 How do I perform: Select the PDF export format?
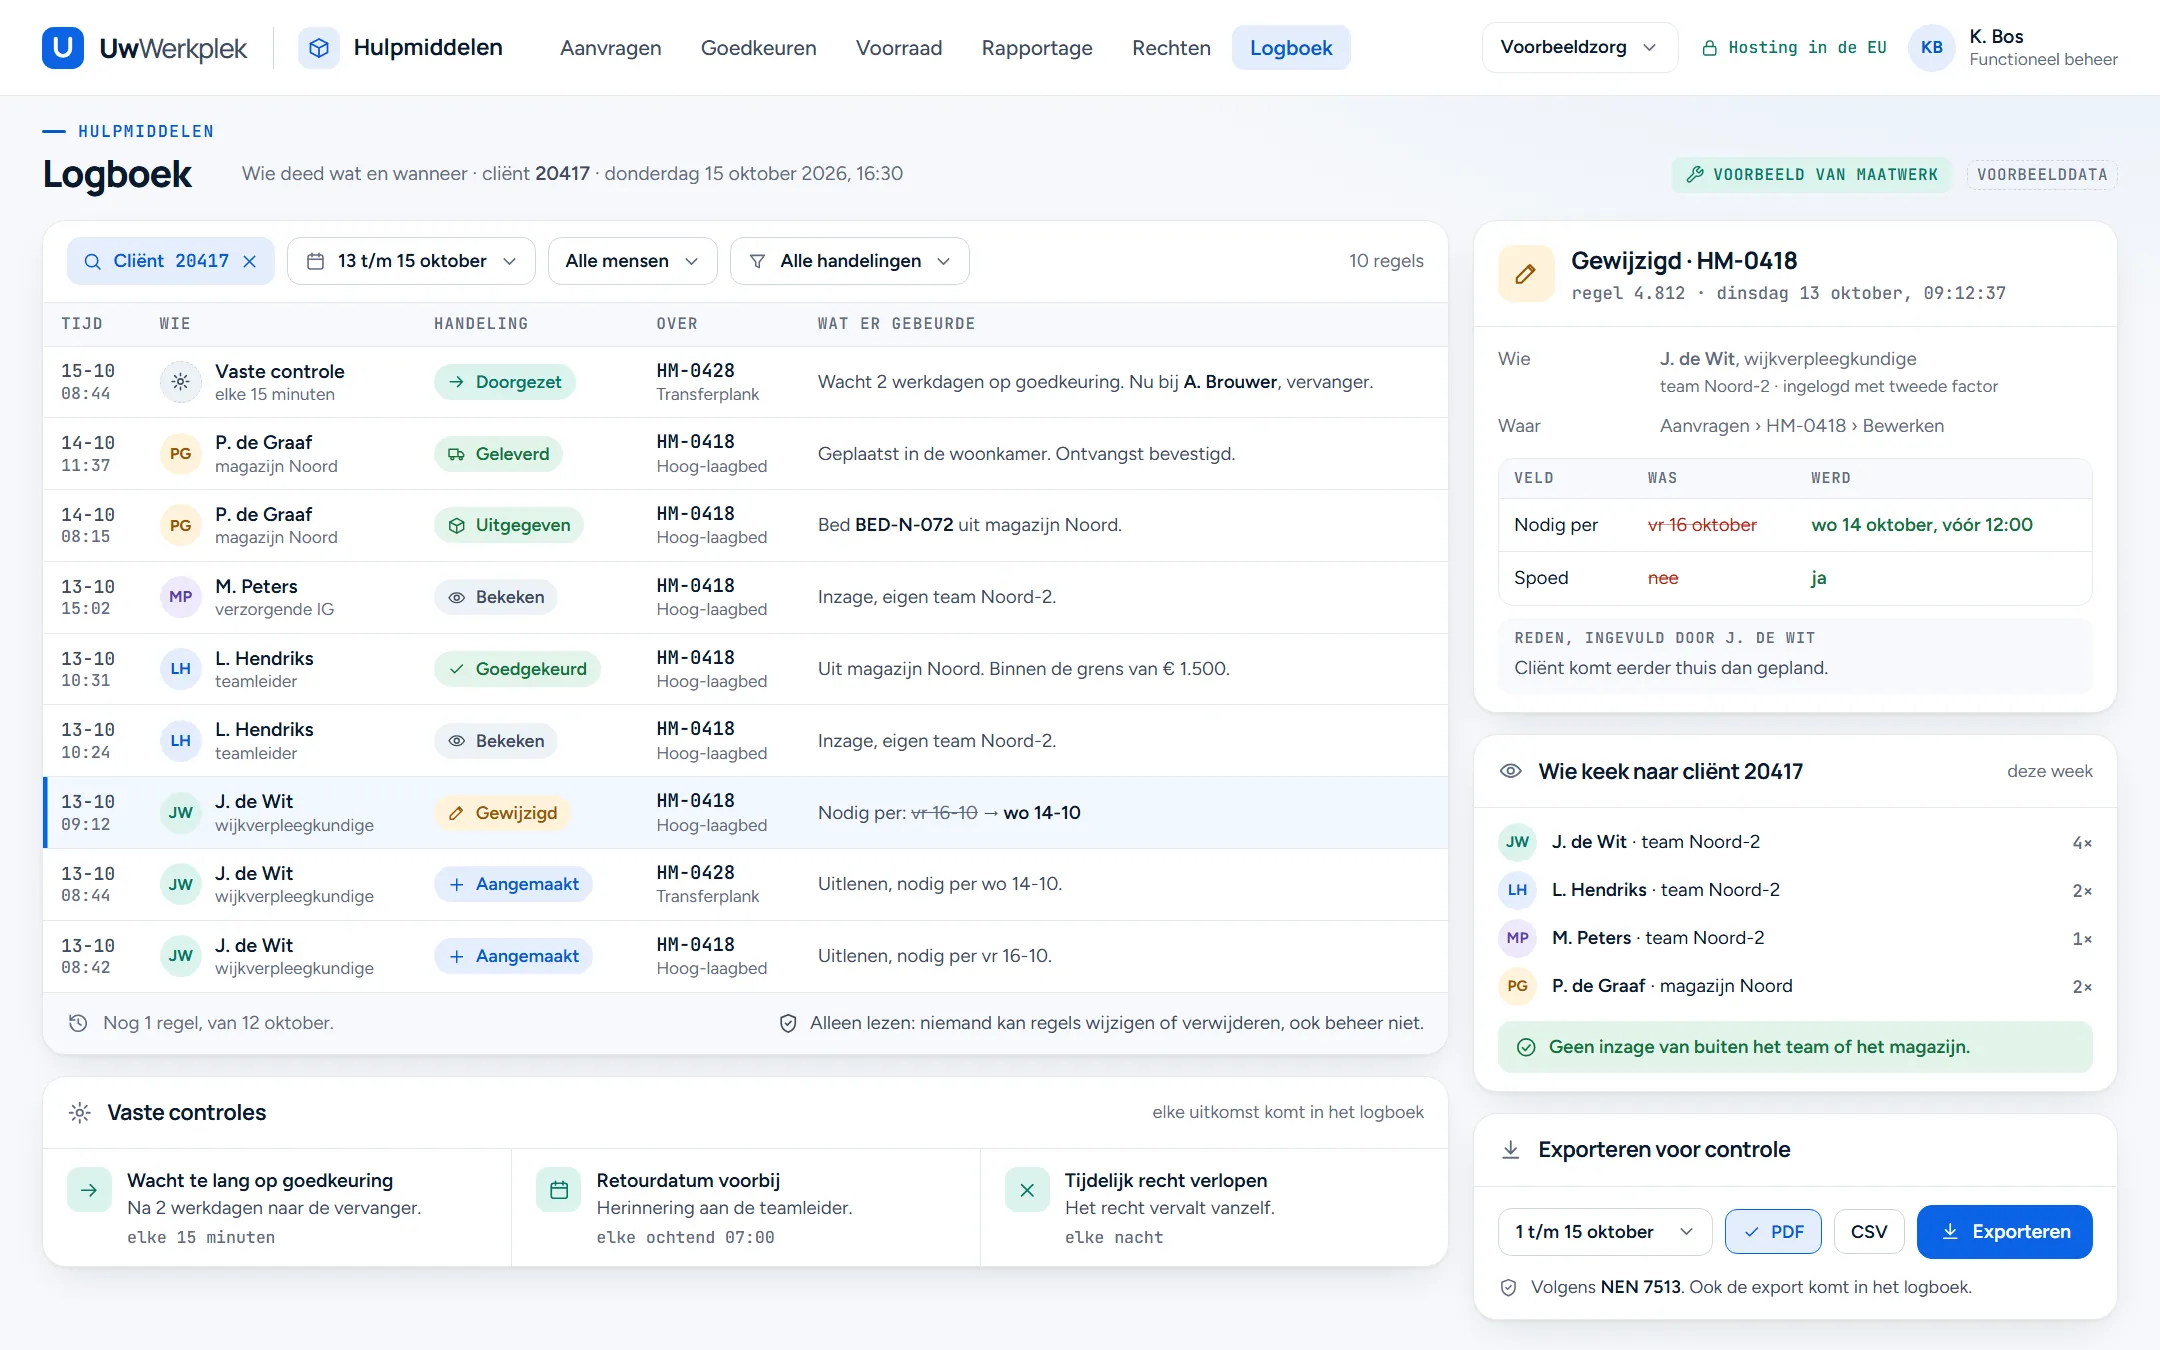1773,1232
